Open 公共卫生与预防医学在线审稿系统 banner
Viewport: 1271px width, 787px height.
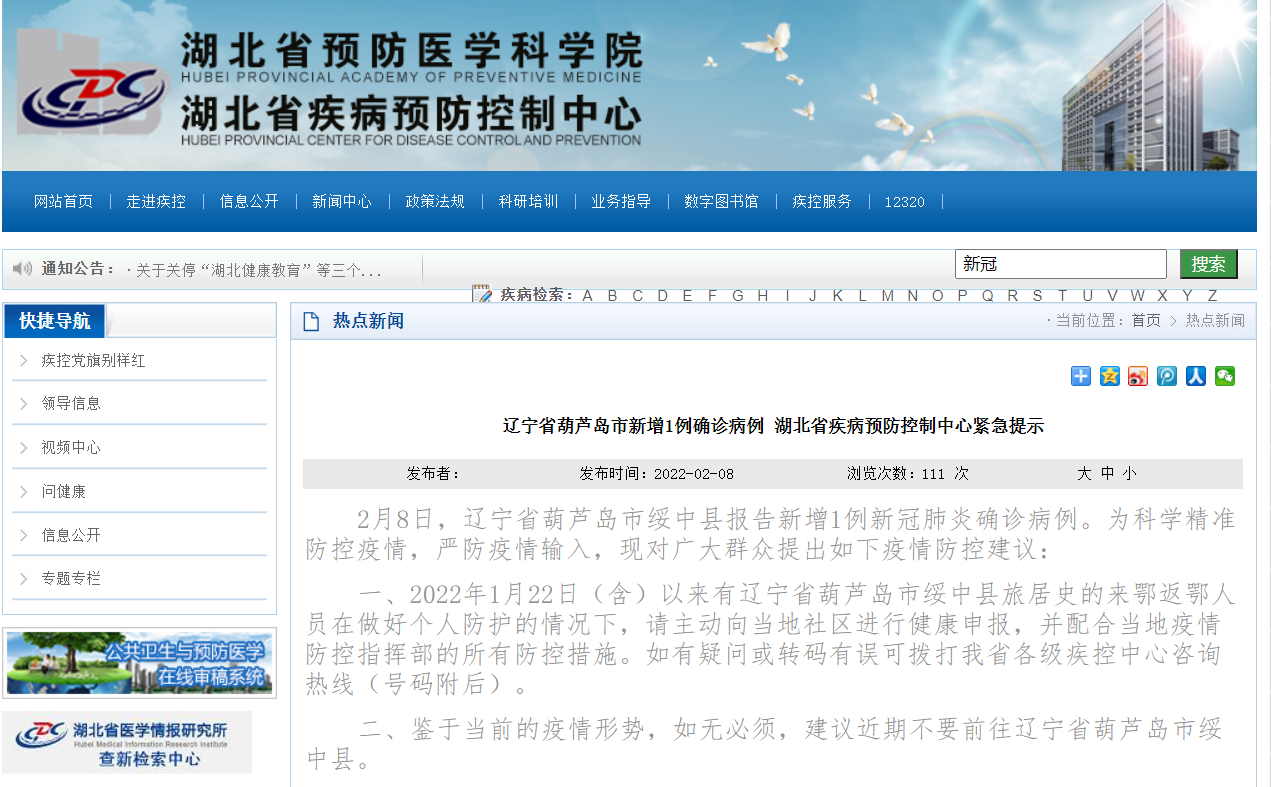pyautogui.click(x=139, y=662)
